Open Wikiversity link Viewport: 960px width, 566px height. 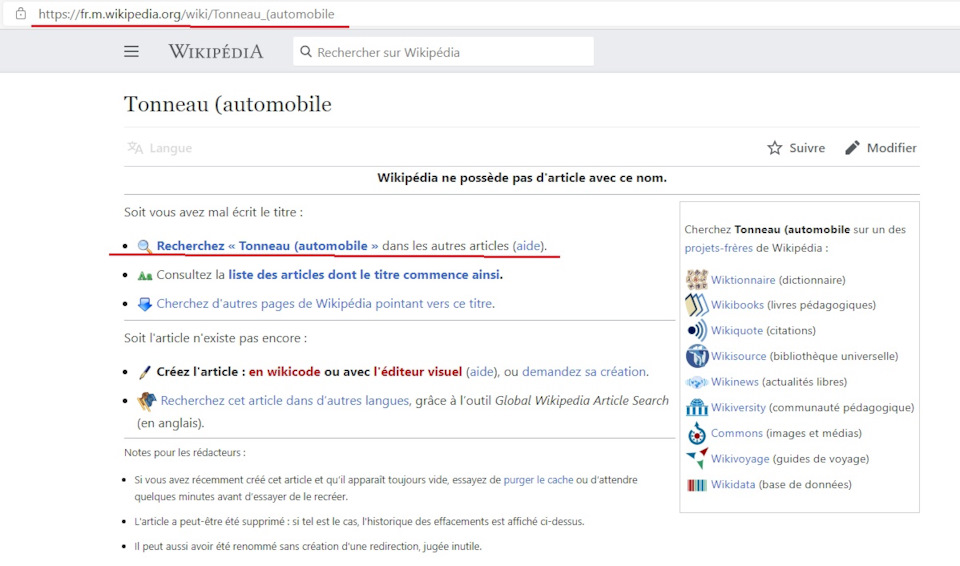(x=738, y=407)
